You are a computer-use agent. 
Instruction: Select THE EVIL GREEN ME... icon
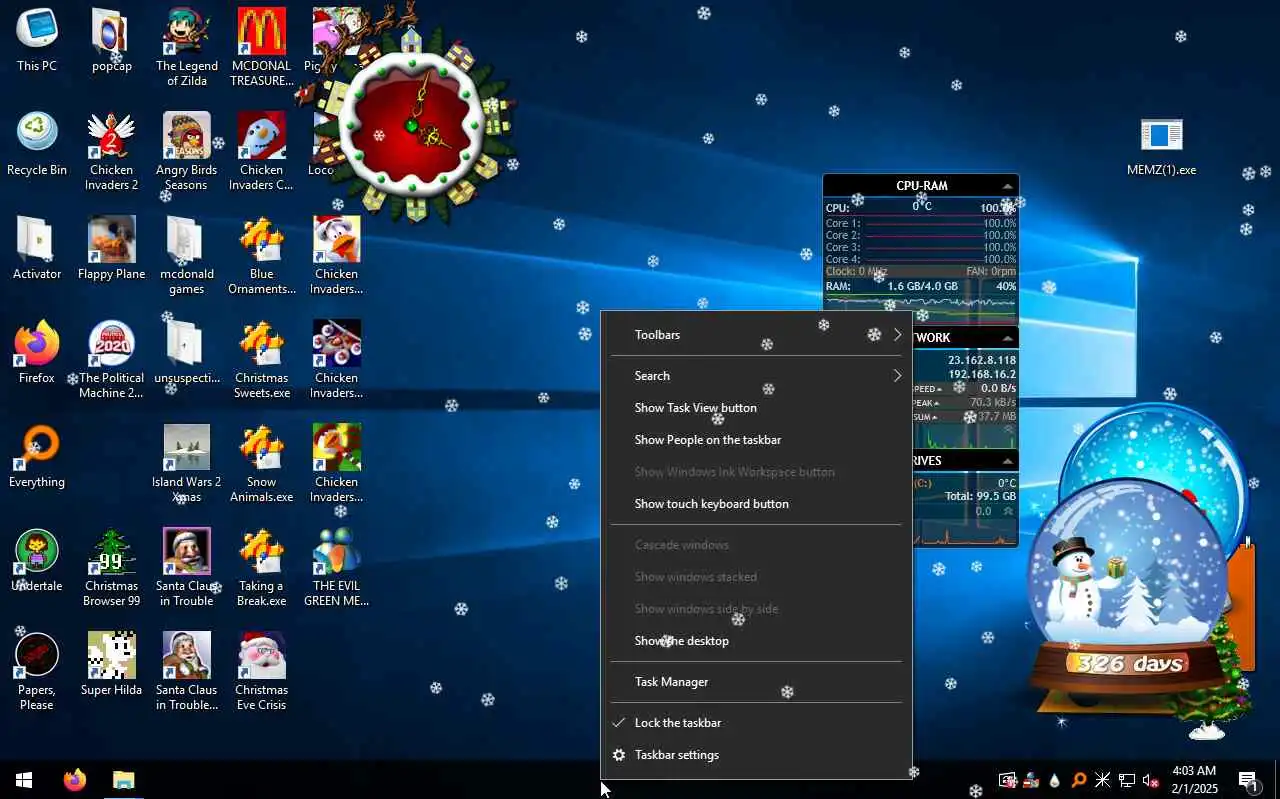click(x=336, y=567)
